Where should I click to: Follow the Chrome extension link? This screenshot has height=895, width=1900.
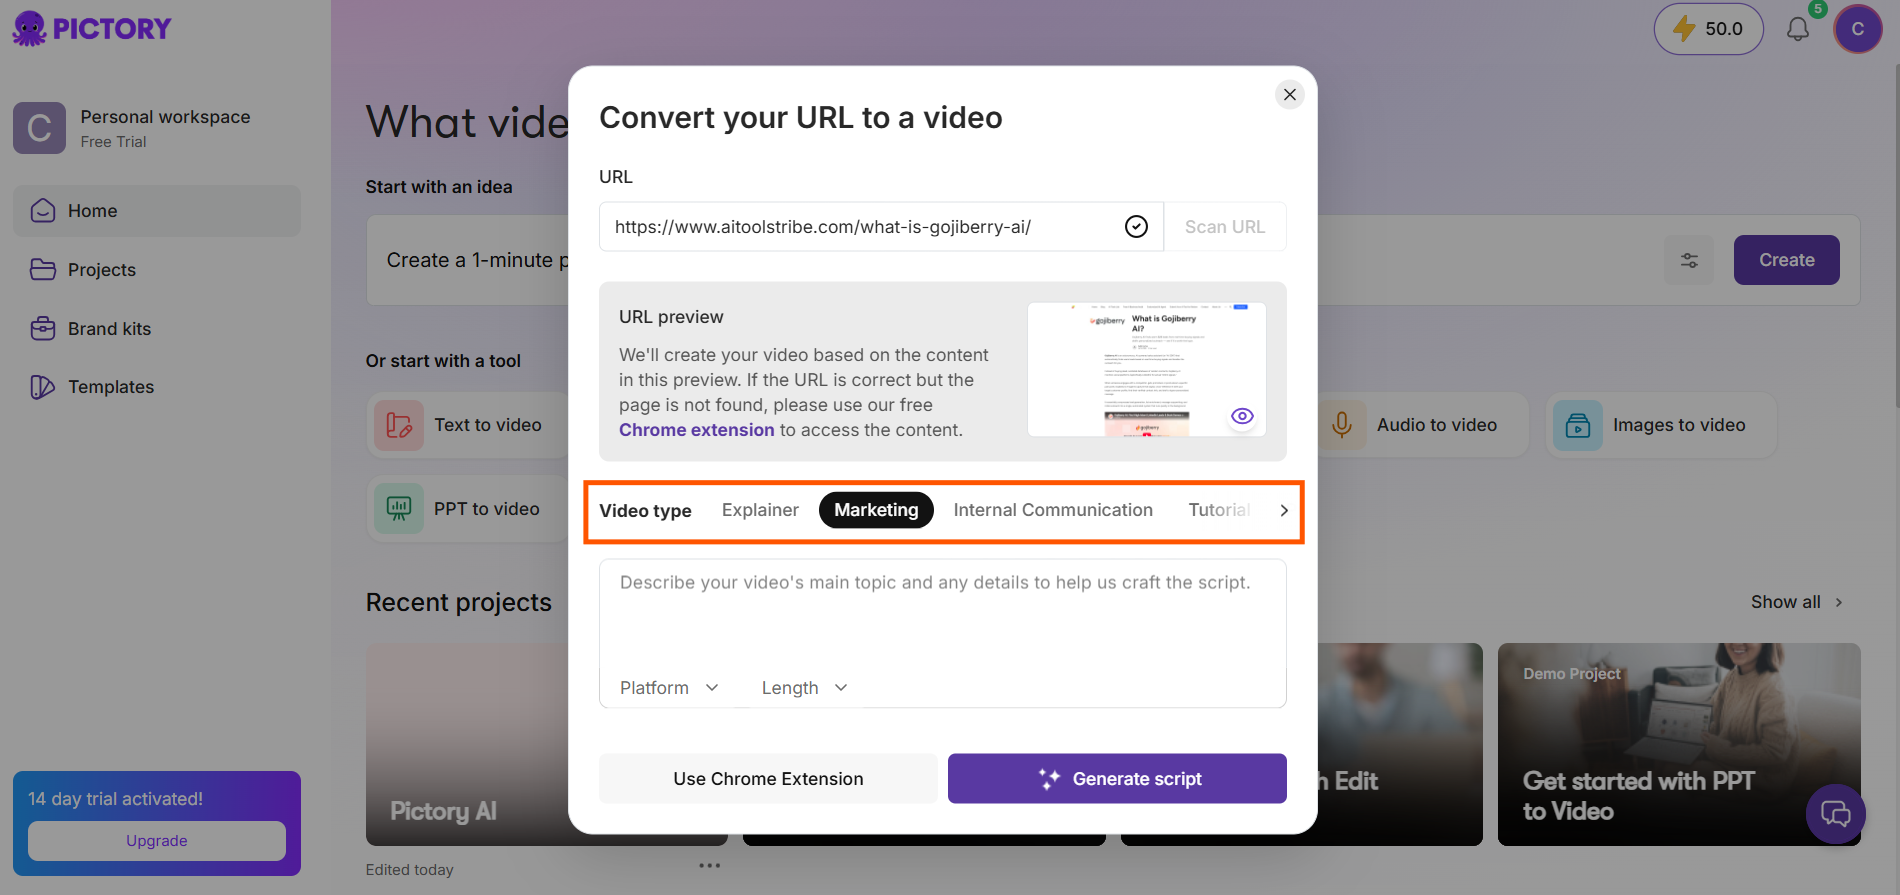[696, 430]
